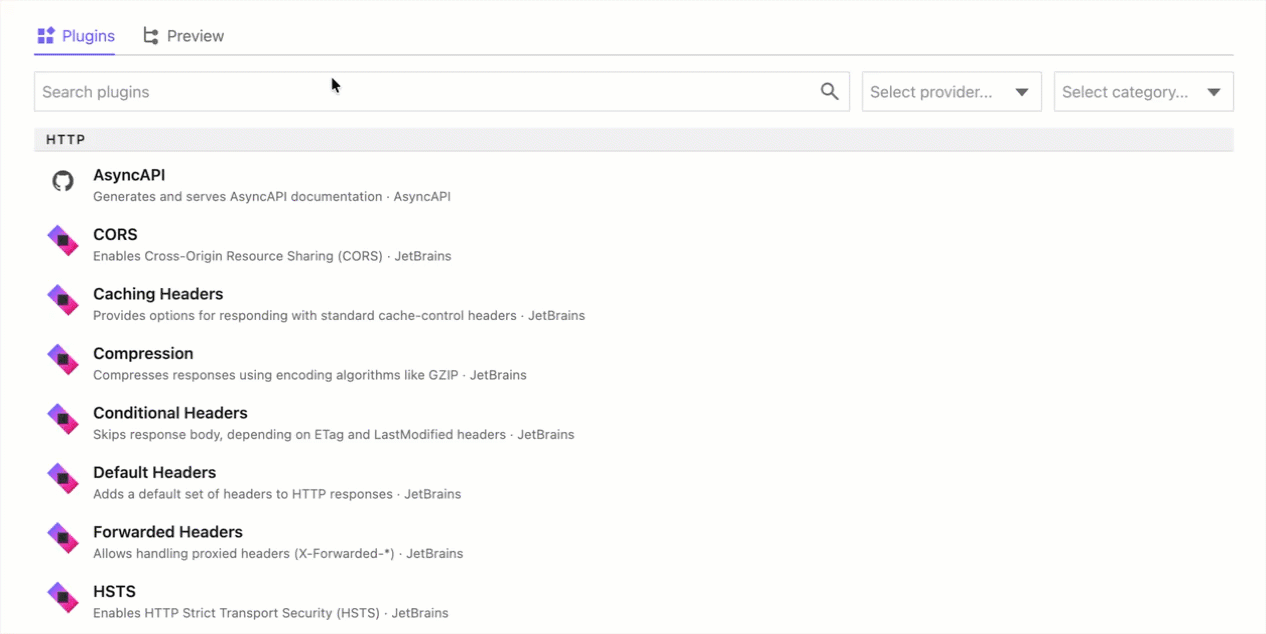Open the Select provider dropdown
The height and width of the screenshot is (634, 1266).
tap(951, 91)
